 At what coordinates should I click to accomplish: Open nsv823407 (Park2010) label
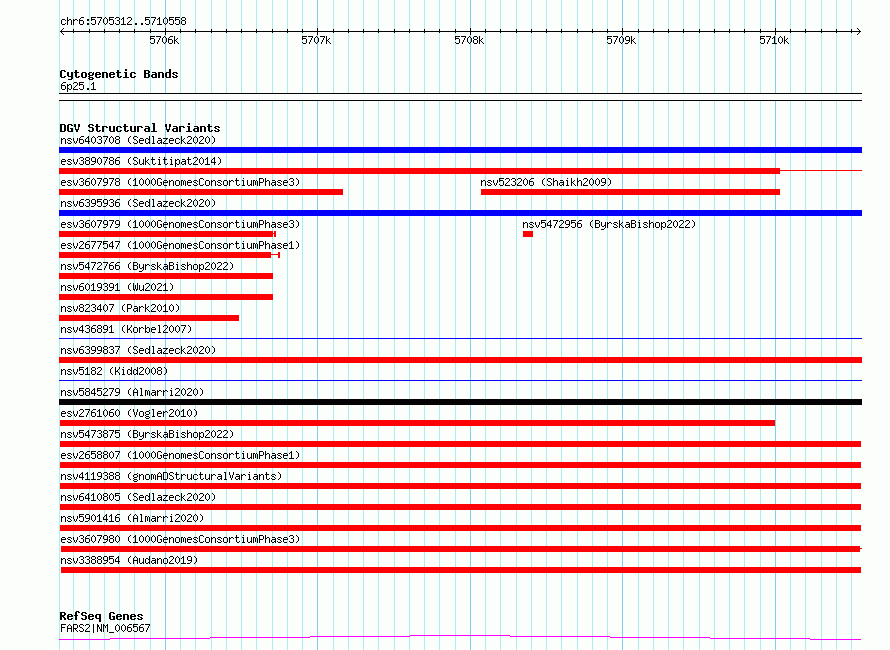point(120,308)
